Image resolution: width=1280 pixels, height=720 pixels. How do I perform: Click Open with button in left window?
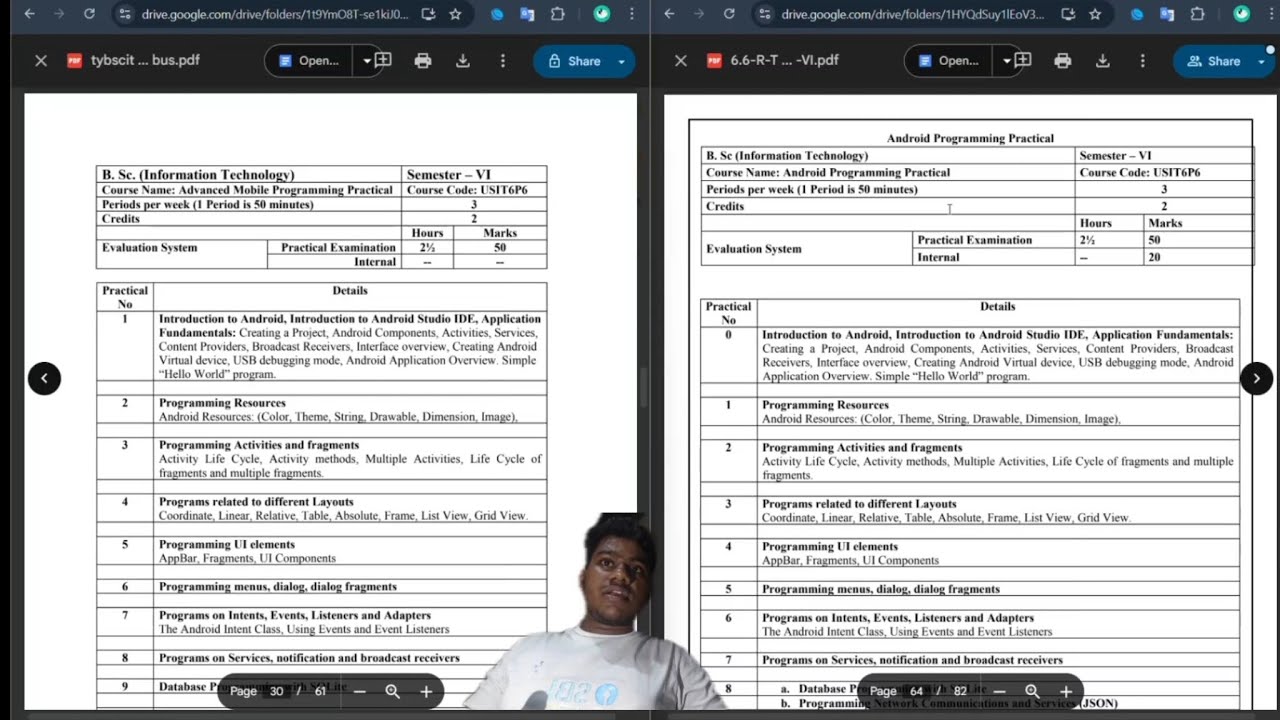click(310, 60)
